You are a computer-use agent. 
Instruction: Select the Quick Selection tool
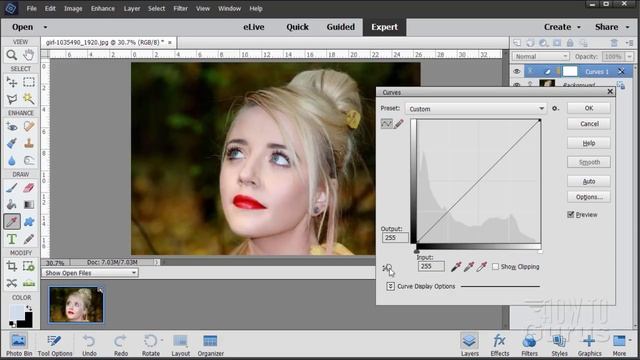pyautogui.click(x=29, y=99)
